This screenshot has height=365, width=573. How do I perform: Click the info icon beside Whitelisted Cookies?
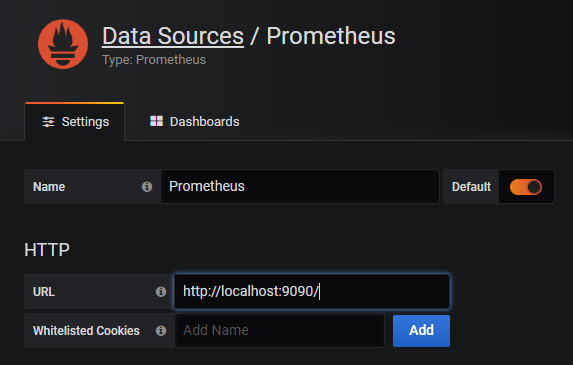coord(161,331)
